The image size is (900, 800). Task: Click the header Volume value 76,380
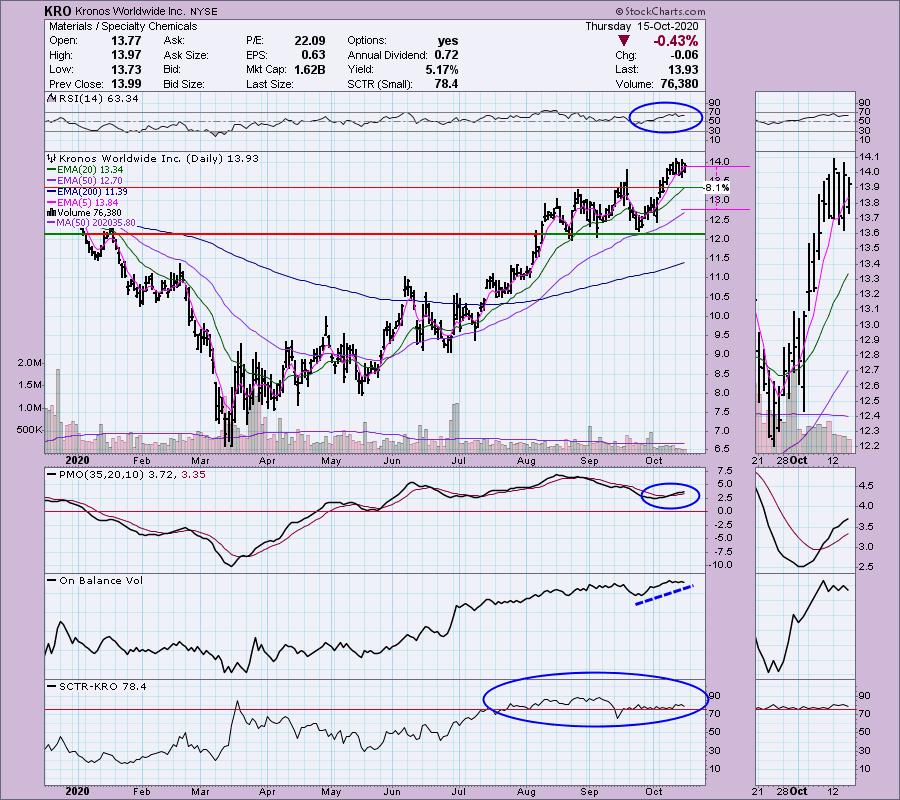(679, 84)
